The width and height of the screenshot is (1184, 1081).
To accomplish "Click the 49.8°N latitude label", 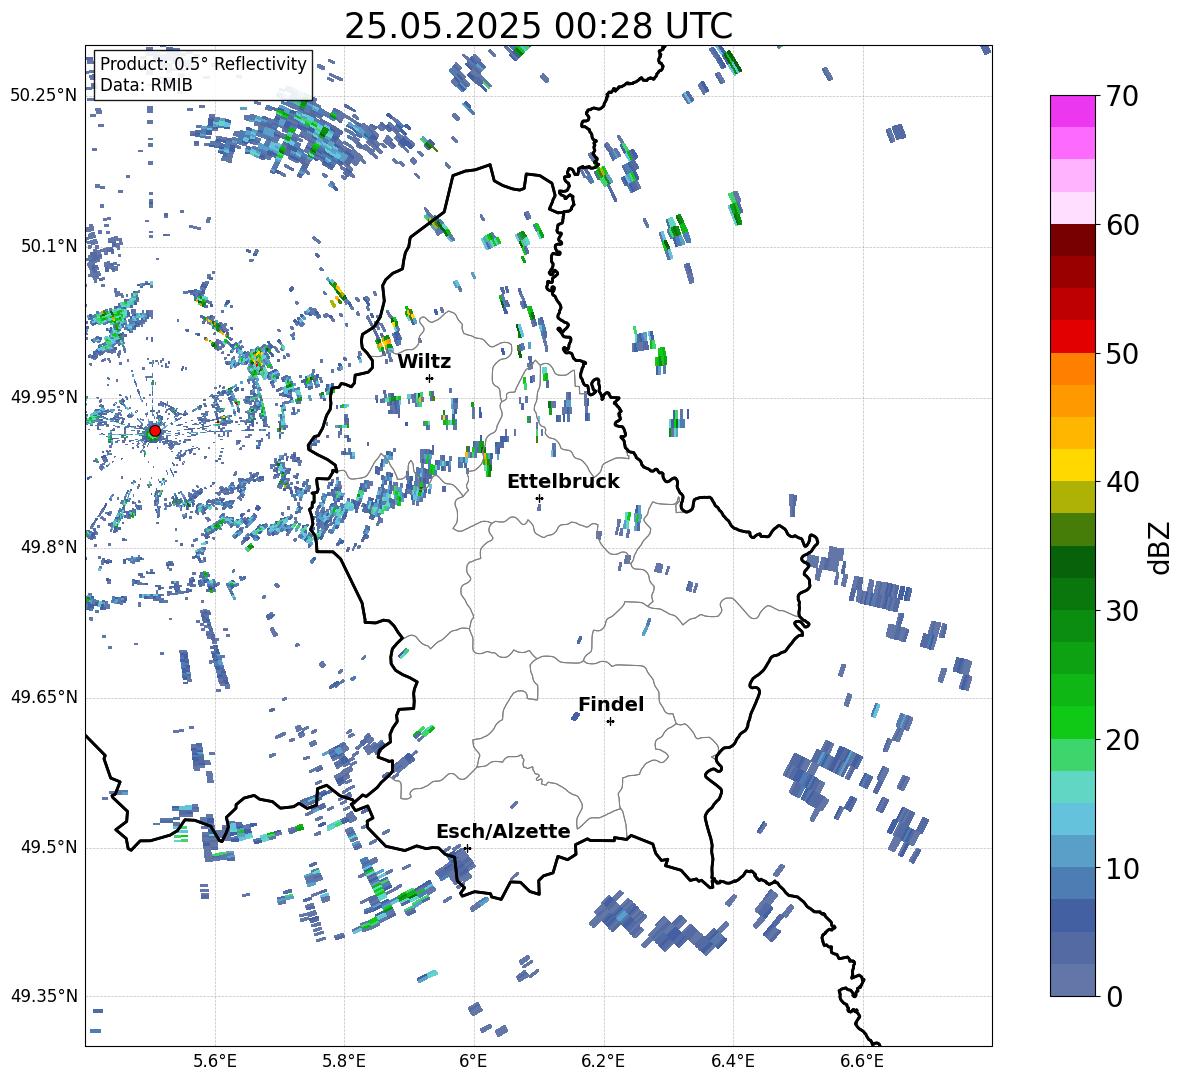I will (48, 547).
